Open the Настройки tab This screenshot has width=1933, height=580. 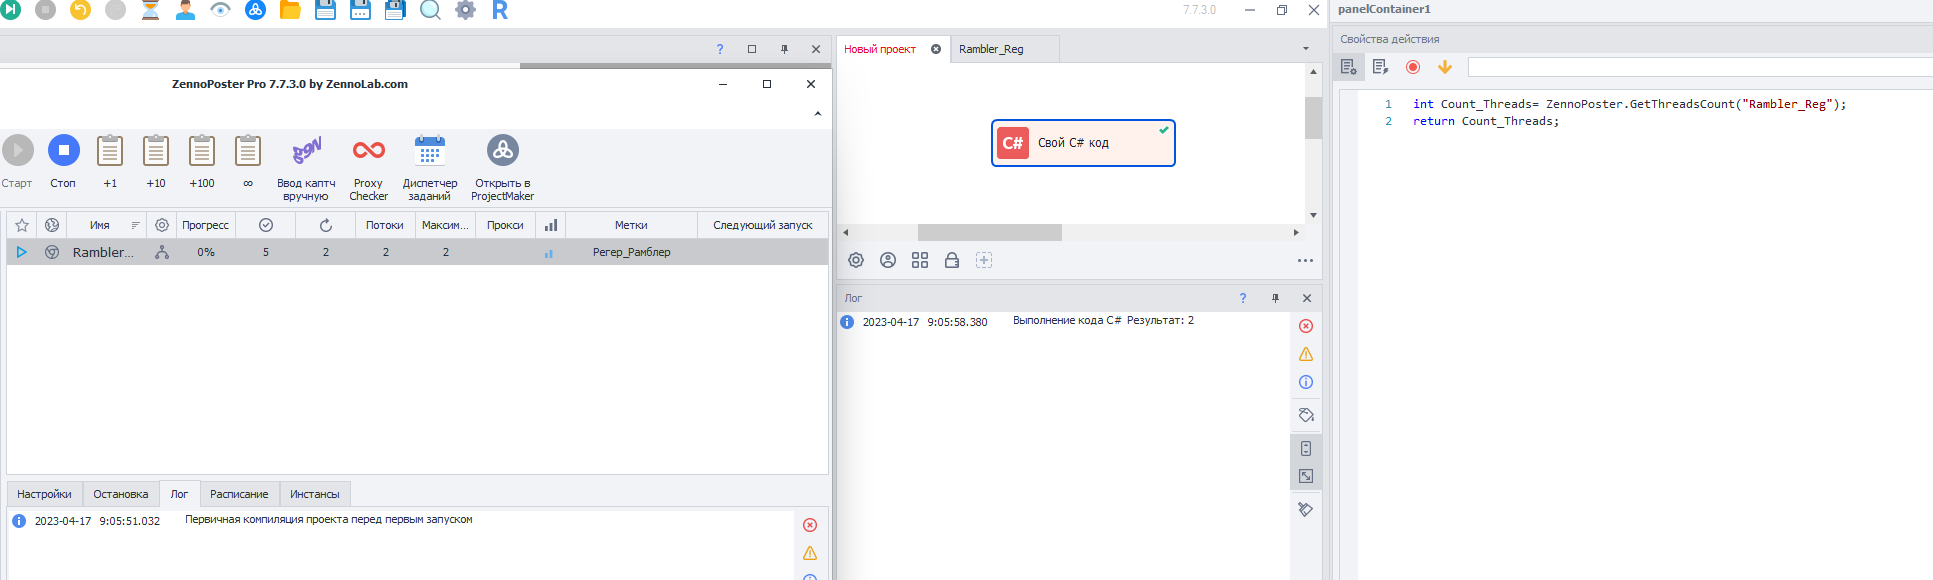click(44, 494)
